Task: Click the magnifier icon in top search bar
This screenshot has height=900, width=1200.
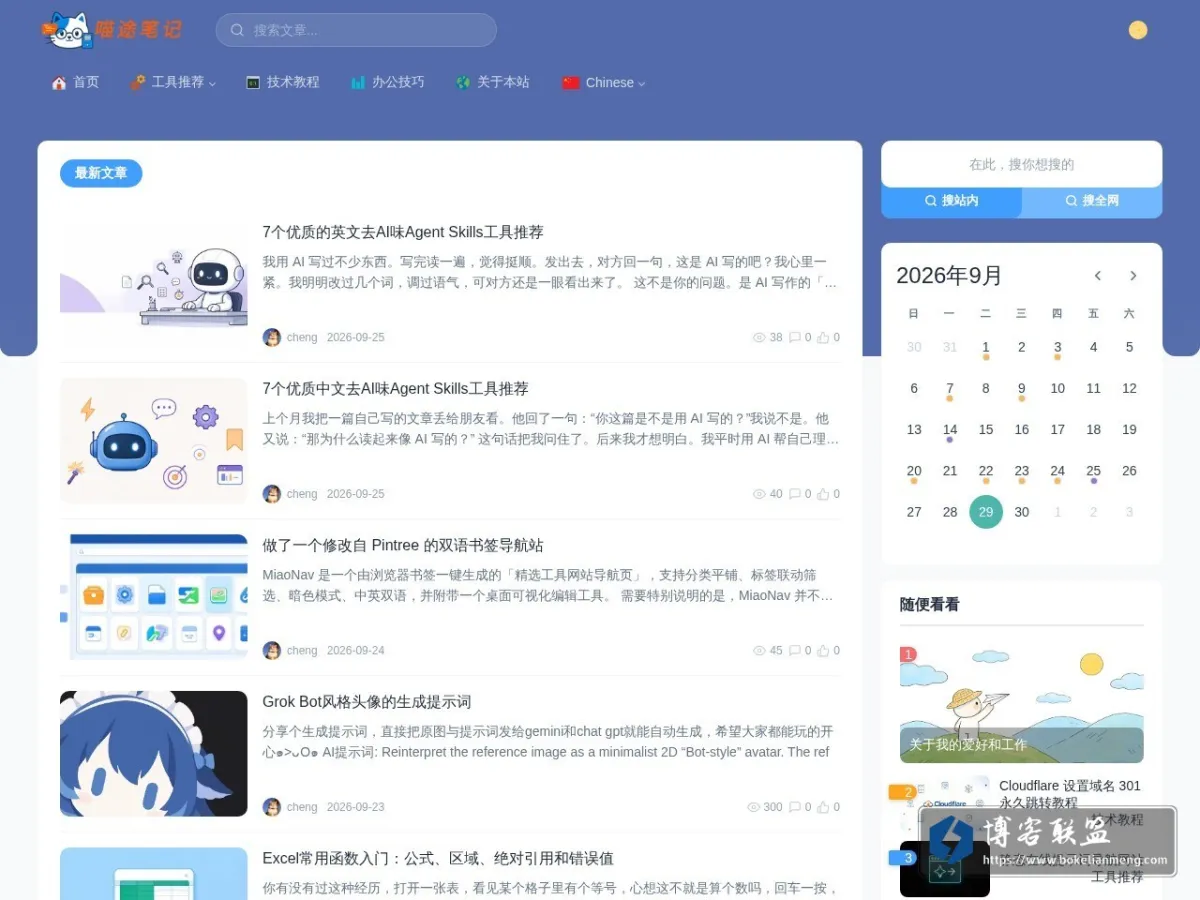Action: pyautogui.click(x=237, y=30)
